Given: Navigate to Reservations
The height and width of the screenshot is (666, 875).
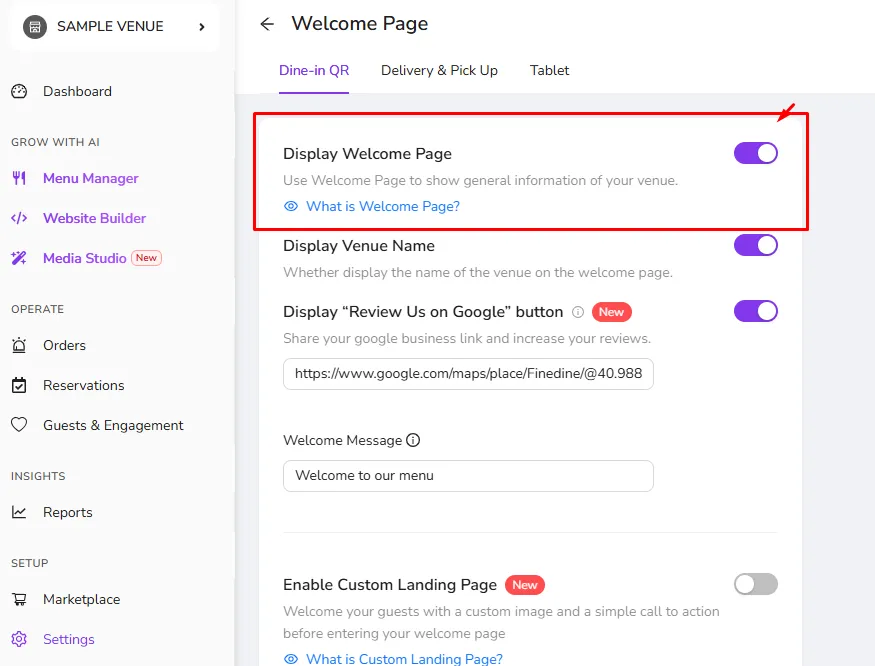Looking at the screenshot, I should (83, 385).
